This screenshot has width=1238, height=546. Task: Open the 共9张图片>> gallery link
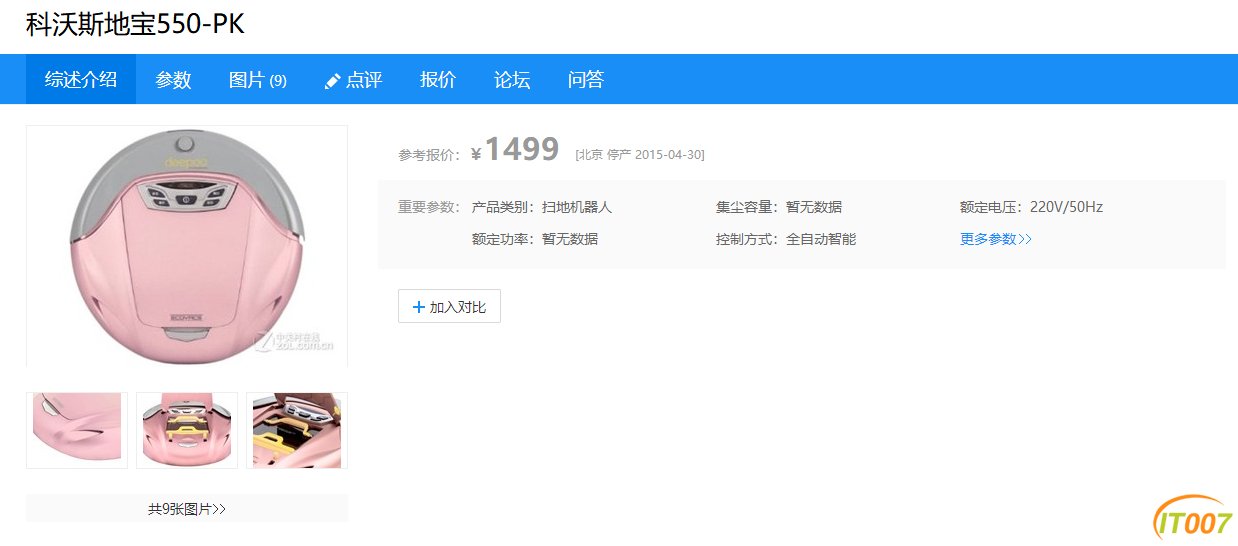(187, 508)
